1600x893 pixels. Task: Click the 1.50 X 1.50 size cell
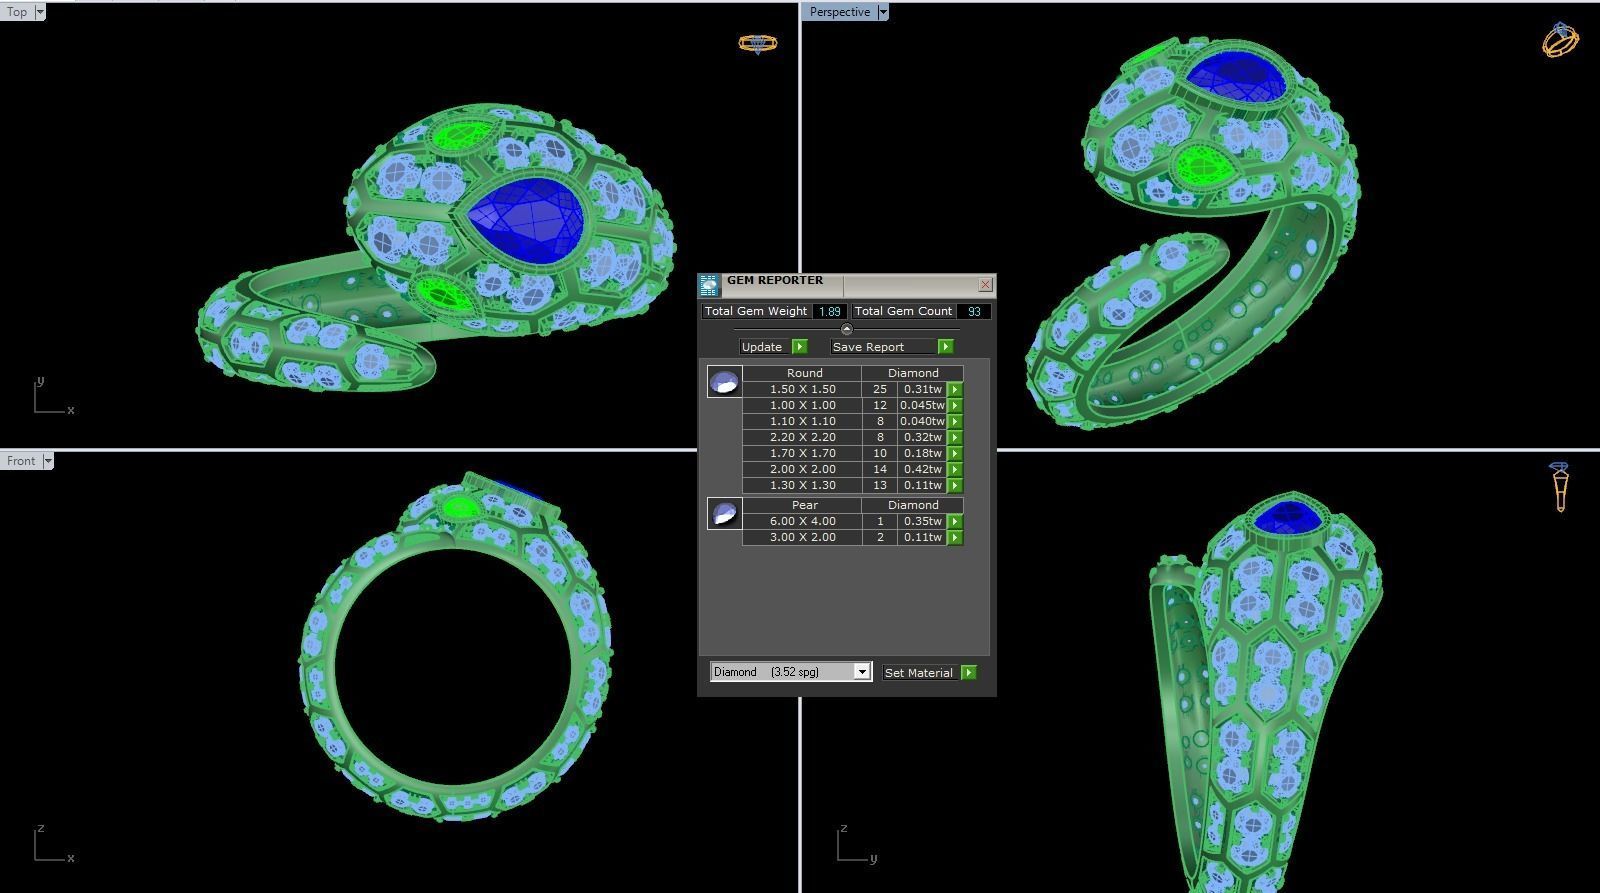pos(803,389)
